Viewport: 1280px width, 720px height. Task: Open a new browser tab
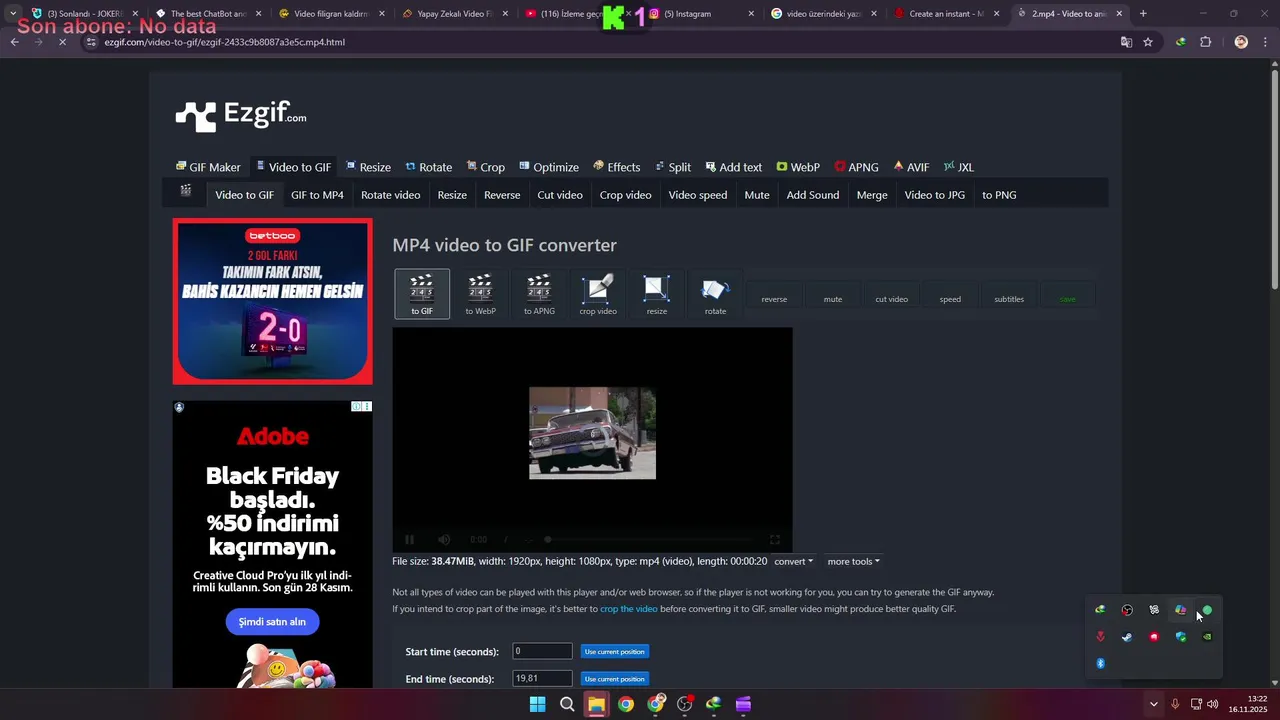coord(1143,14)
